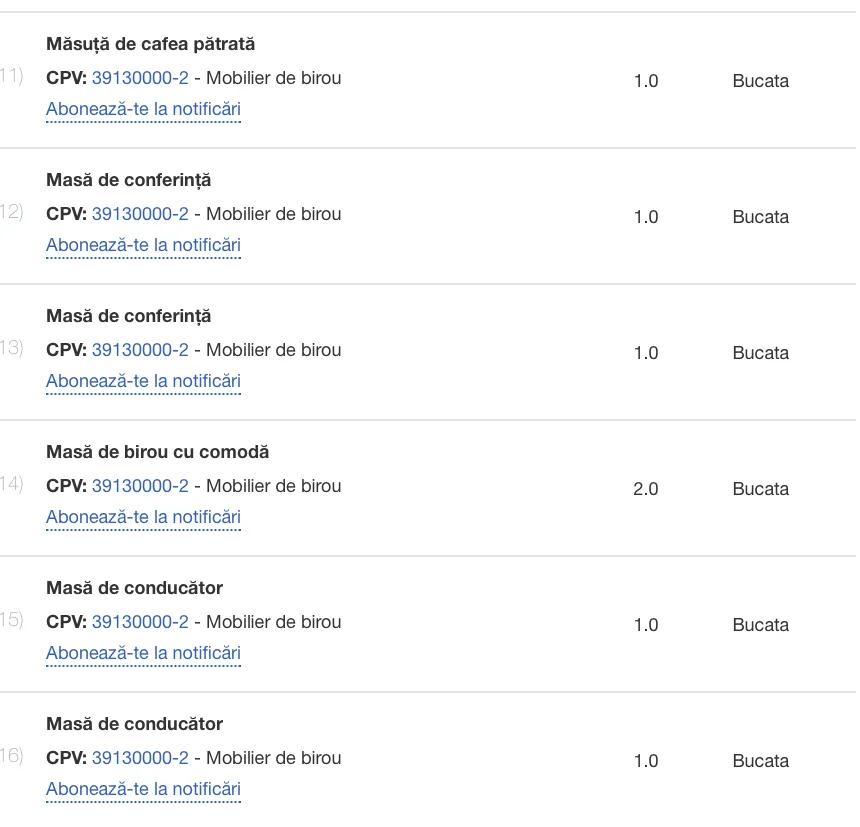The width and height of the screenshot is (860, 827).
Task: Select the Masă de birou cu comodă title
Action: [157, 452]
